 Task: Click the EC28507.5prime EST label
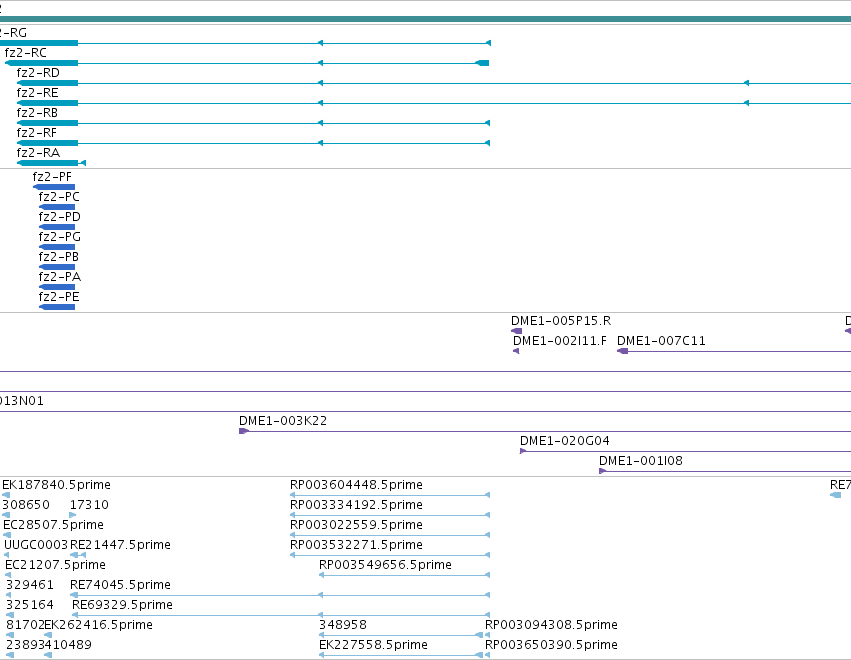pyautogui.click(x=53, y=525)
